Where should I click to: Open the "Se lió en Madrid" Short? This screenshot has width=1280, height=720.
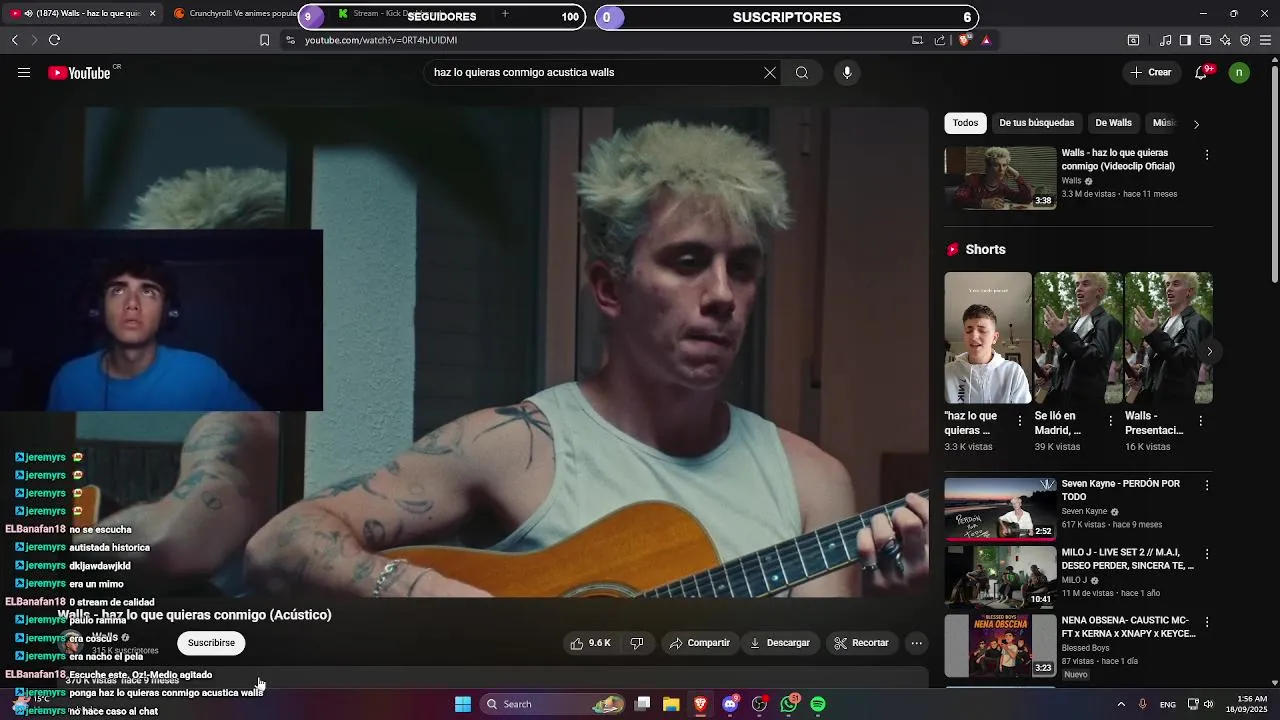point(1078,338)
